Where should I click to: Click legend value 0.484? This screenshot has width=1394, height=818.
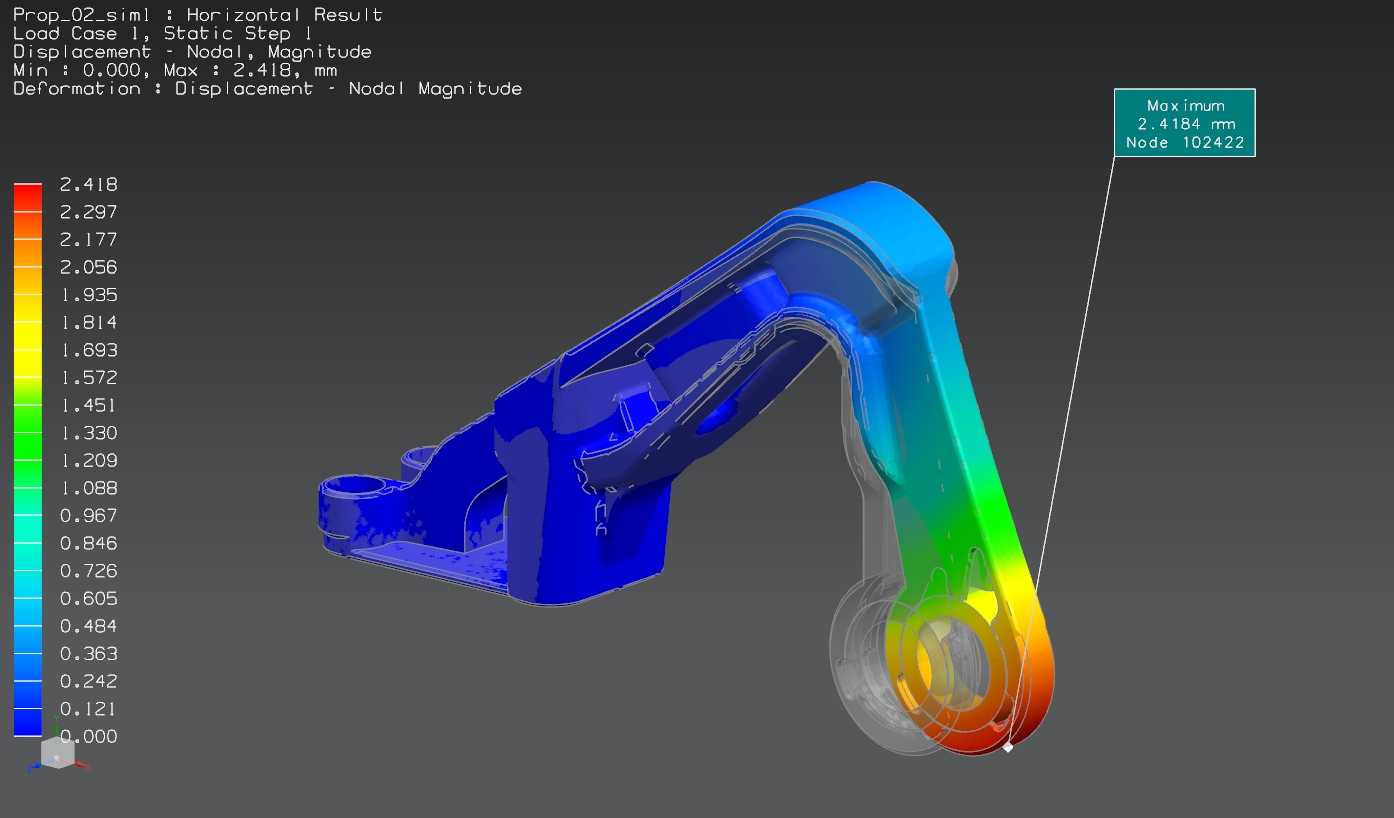(88, 626)
